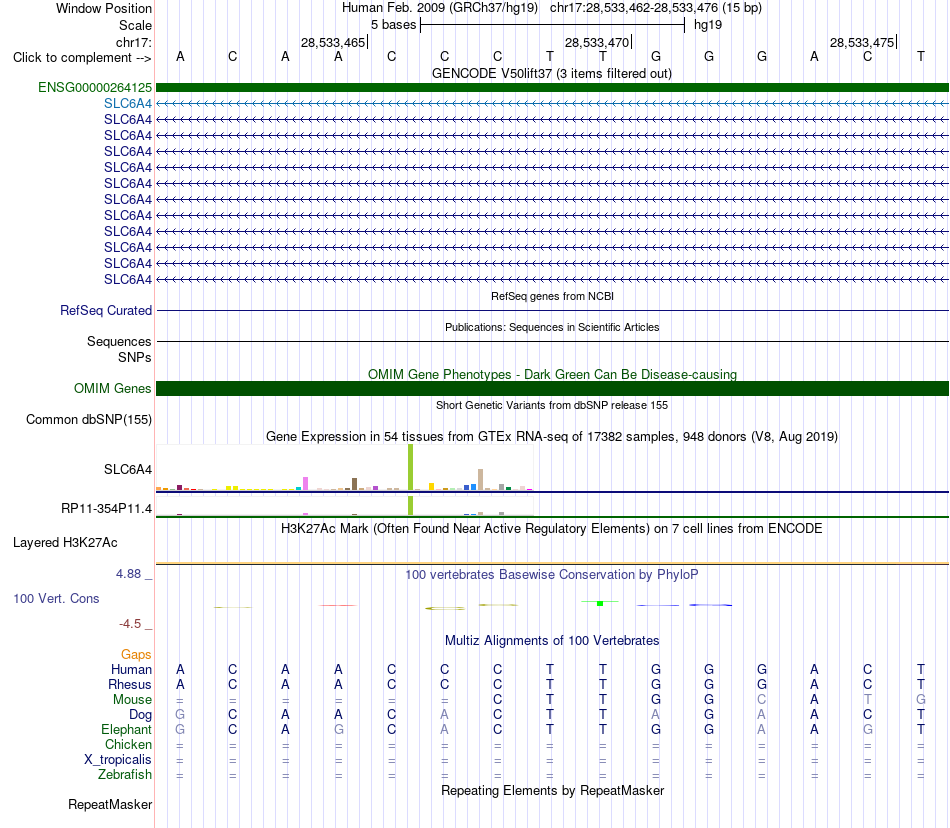Image resolution: width=950 pixels, height=828 pixels.
Task: Click the X_tropicalis alignment row label
Action: click(x=118, y=760)
